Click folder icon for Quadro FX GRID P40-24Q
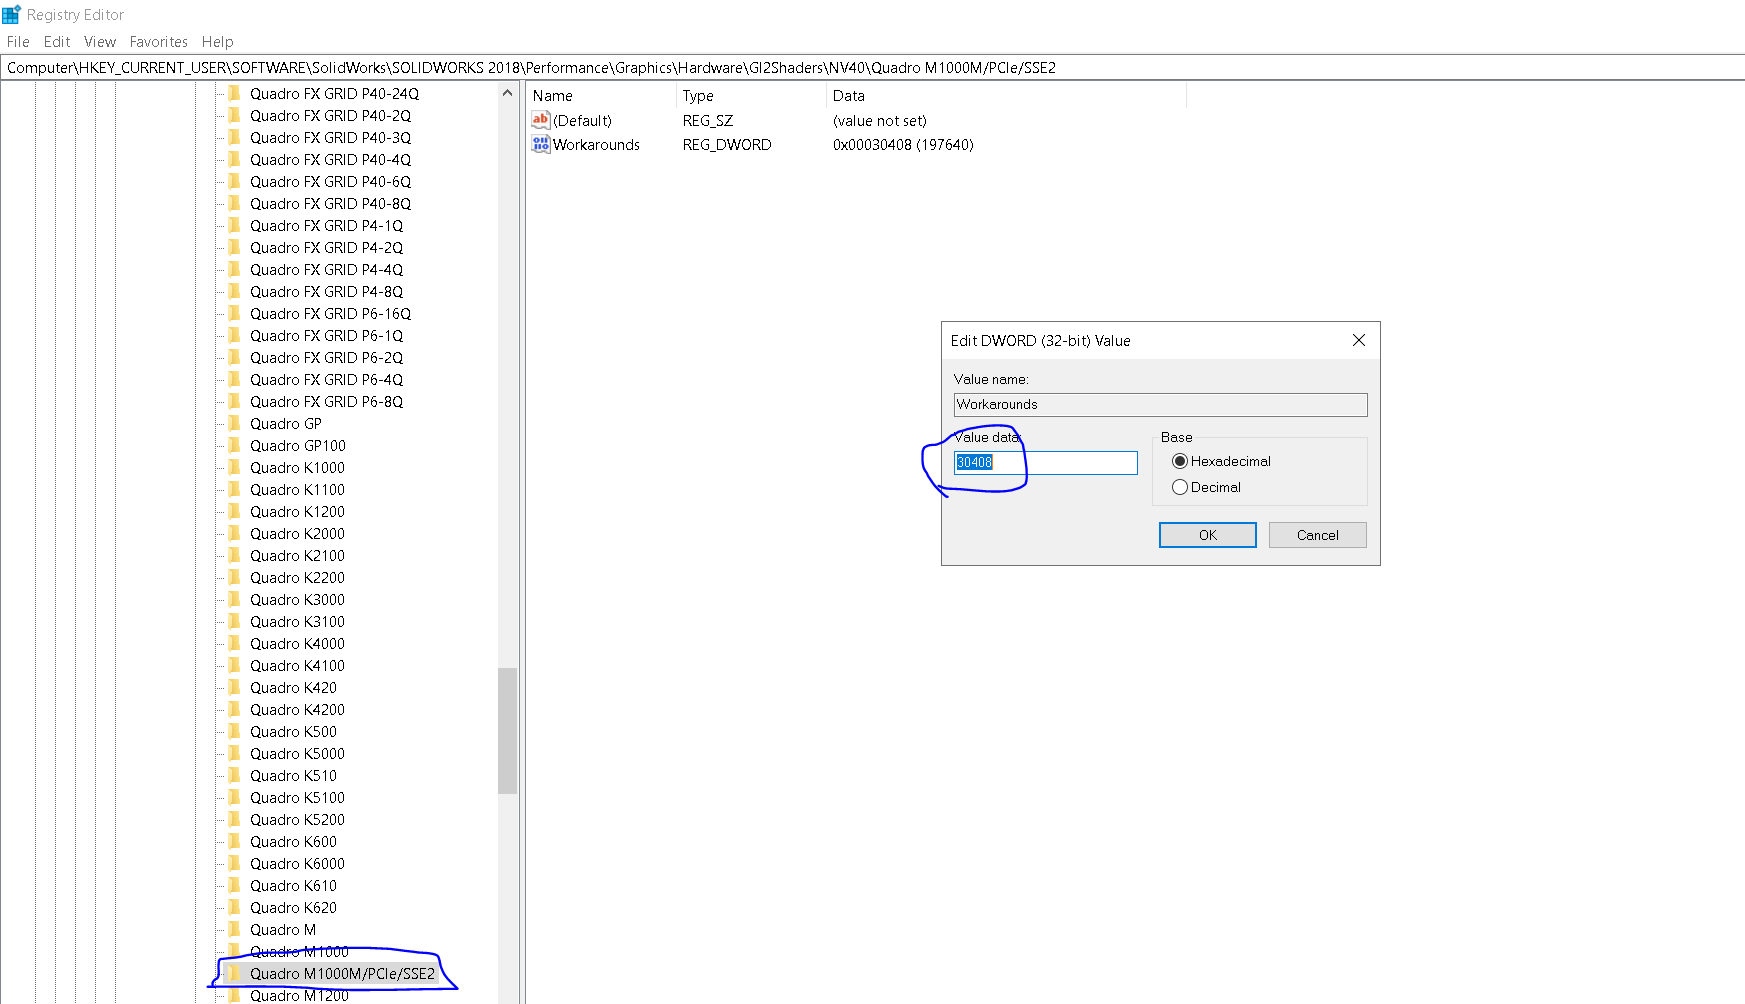 (234, 93)
